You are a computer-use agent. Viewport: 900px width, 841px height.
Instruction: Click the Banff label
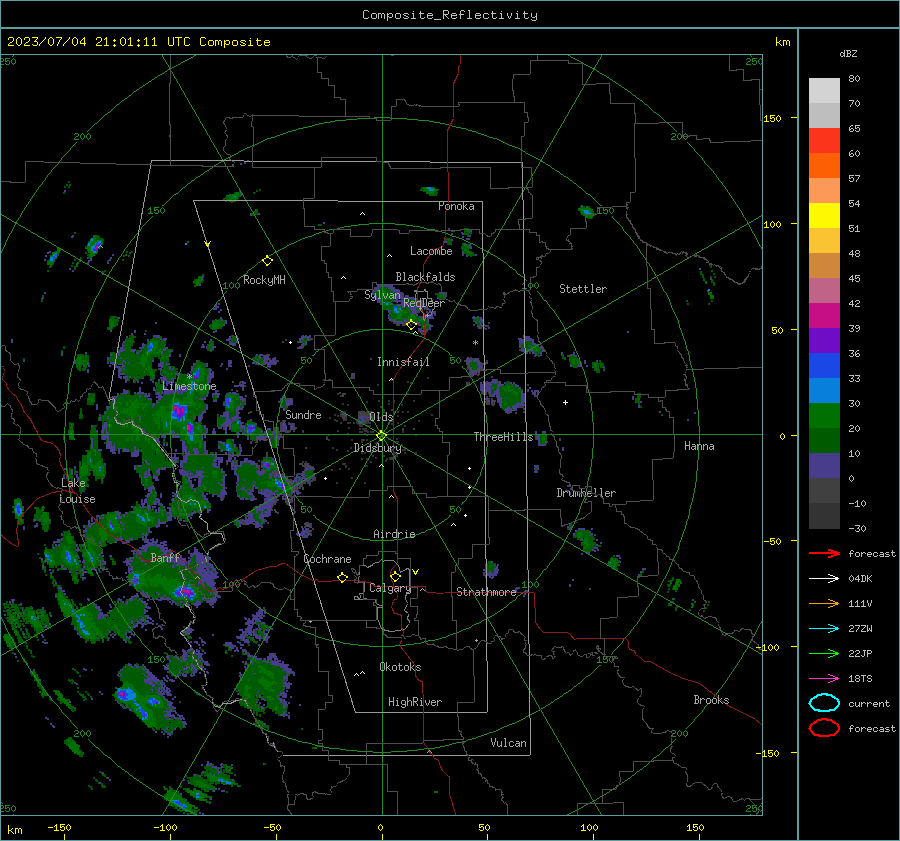click(165, 557)
